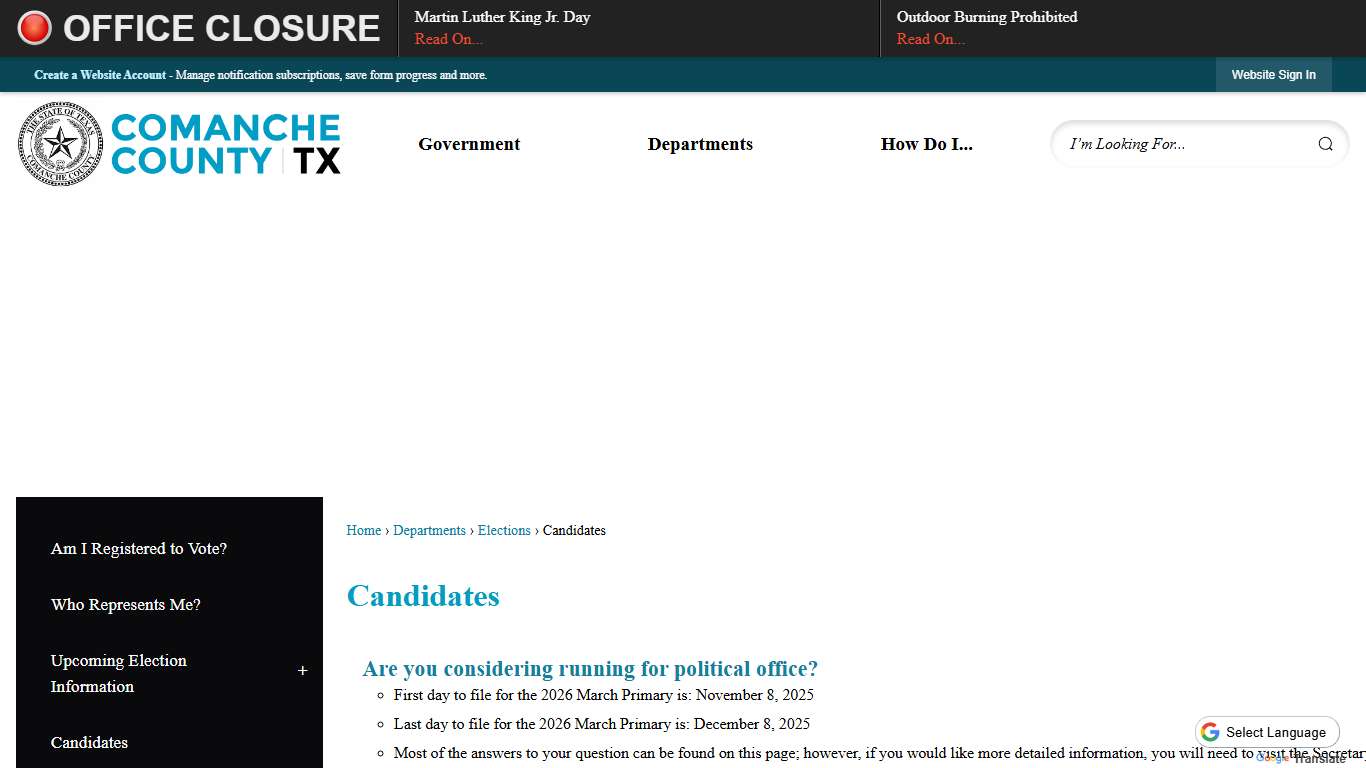Click the Create a Website Account link

[x=100, y=75]
